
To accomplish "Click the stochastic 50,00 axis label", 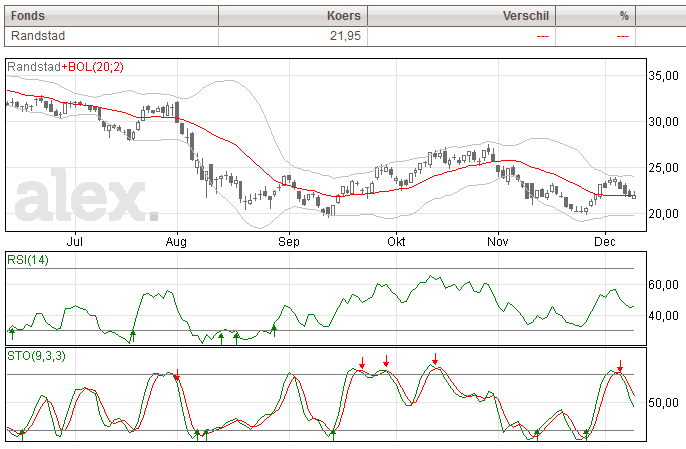I will [663, 402].
